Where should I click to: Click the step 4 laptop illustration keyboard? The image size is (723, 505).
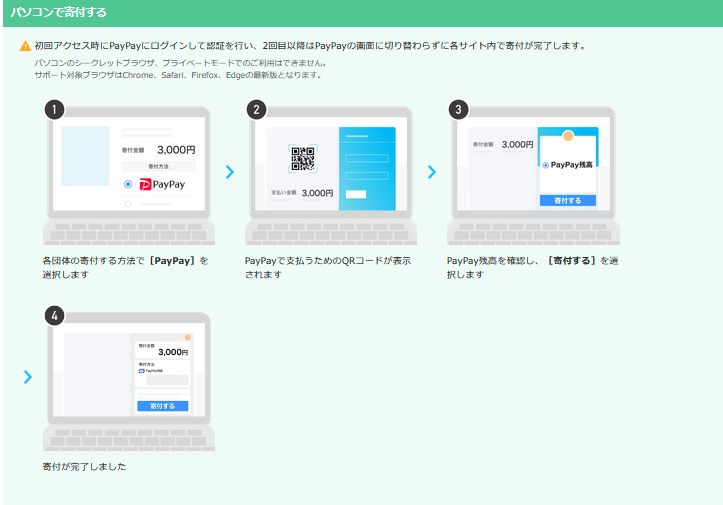pos(129,438)
